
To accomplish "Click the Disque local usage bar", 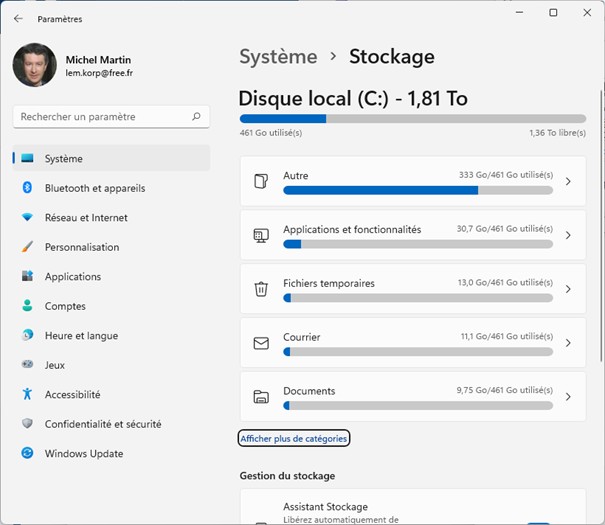I will click(x=412, y=119).
